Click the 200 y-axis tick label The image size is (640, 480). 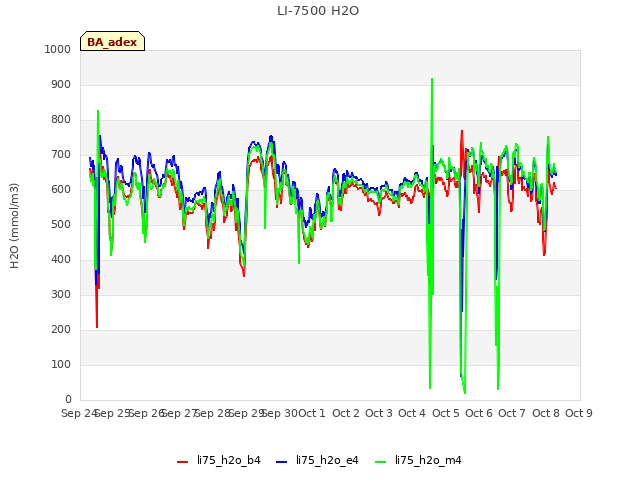[61, 329]
